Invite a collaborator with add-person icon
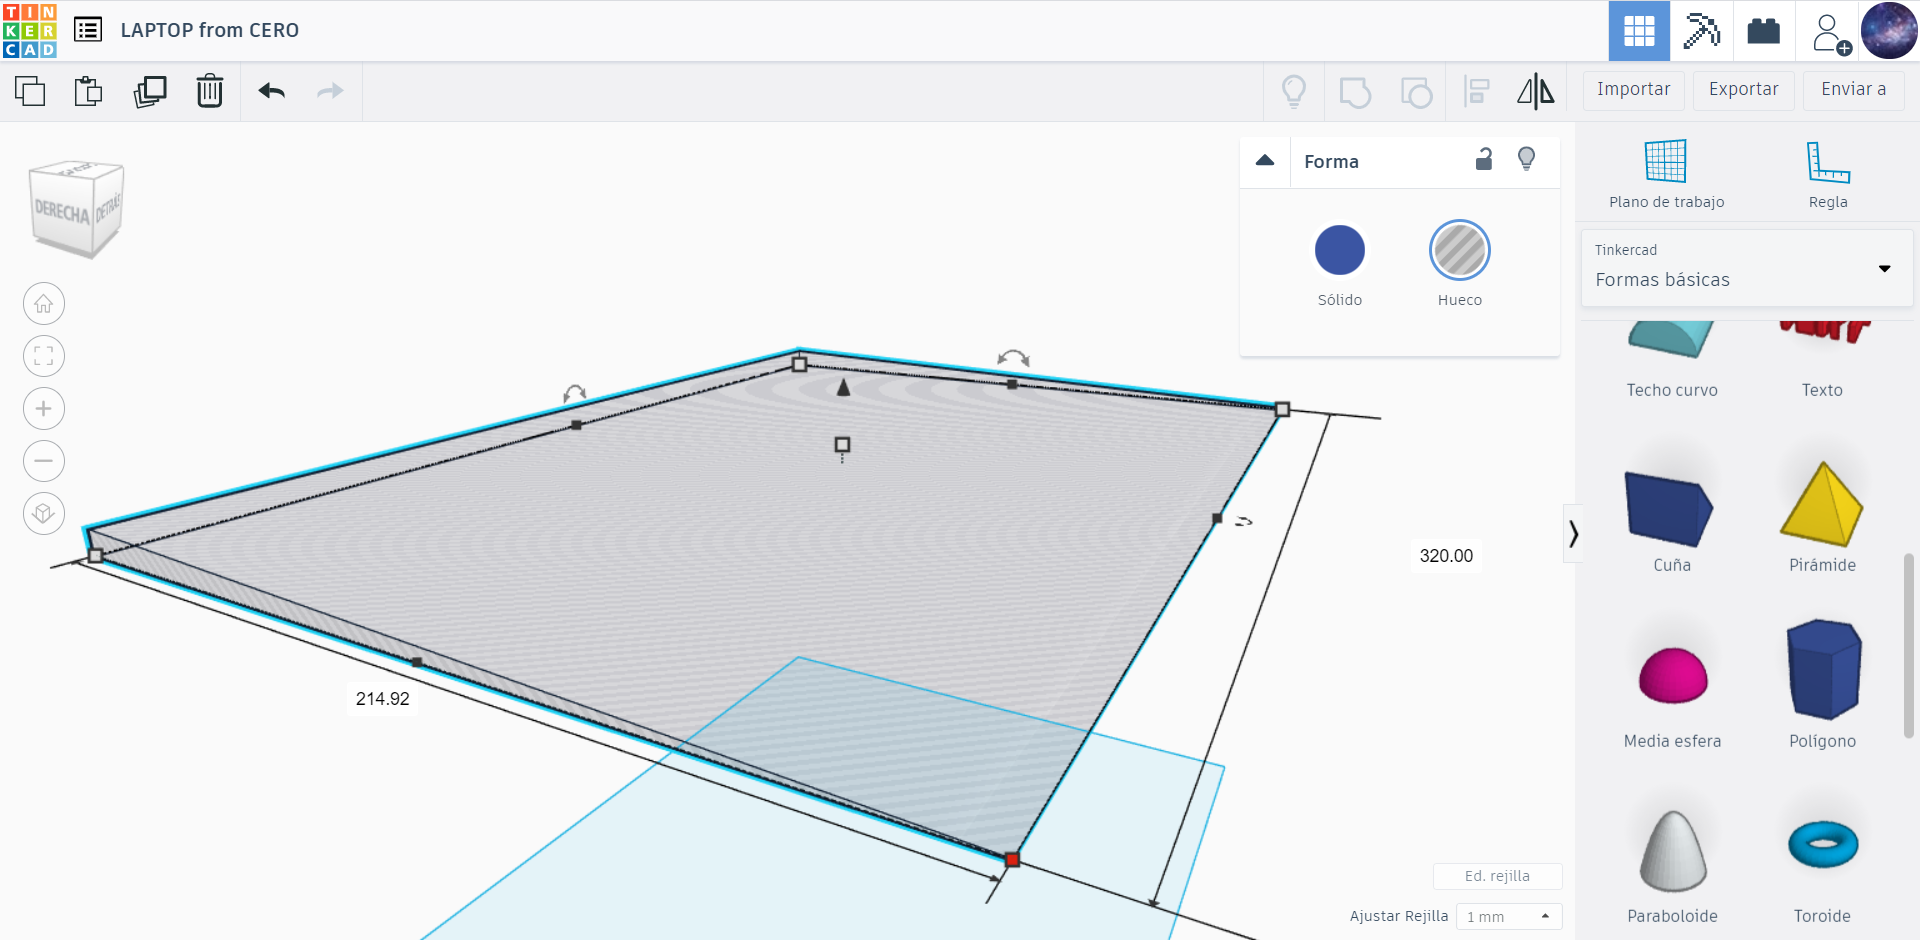The height and width of the screenshot is (940, 1920). (1829, 33)
